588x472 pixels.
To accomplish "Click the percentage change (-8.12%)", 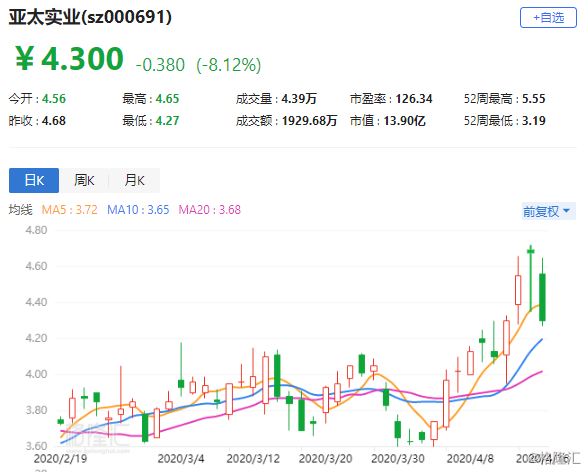I will (x=229, y=64).
